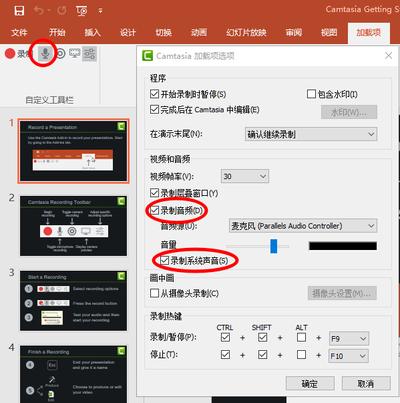Select slide 2 thumbnail Camtasia Recording Toolbar
400x403 pixels.
(x=73, y=226)
